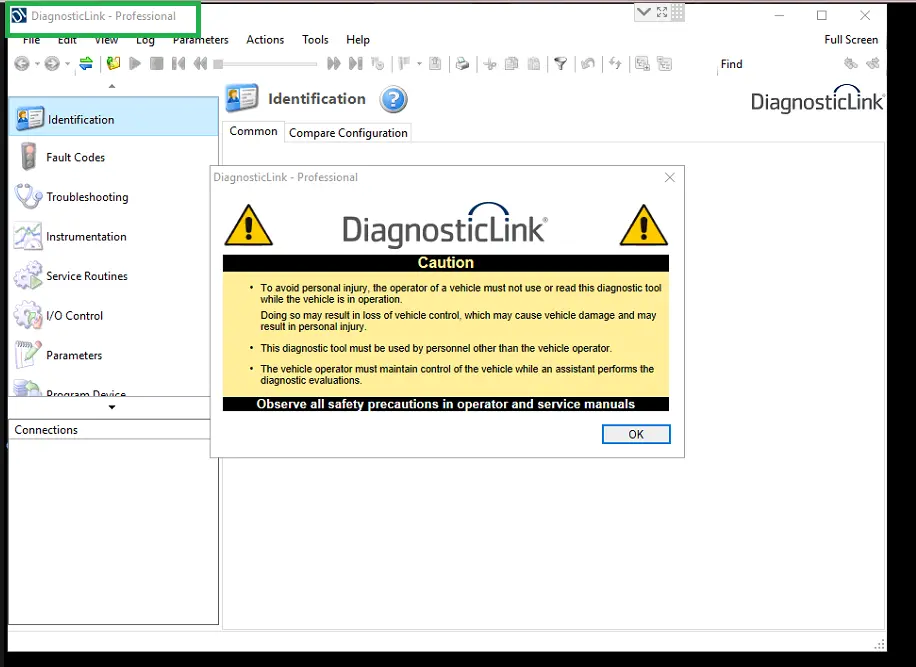The image size is (916, 667).
Task: Click the sidebar scroll-up triangle
Action: [112, 86]
